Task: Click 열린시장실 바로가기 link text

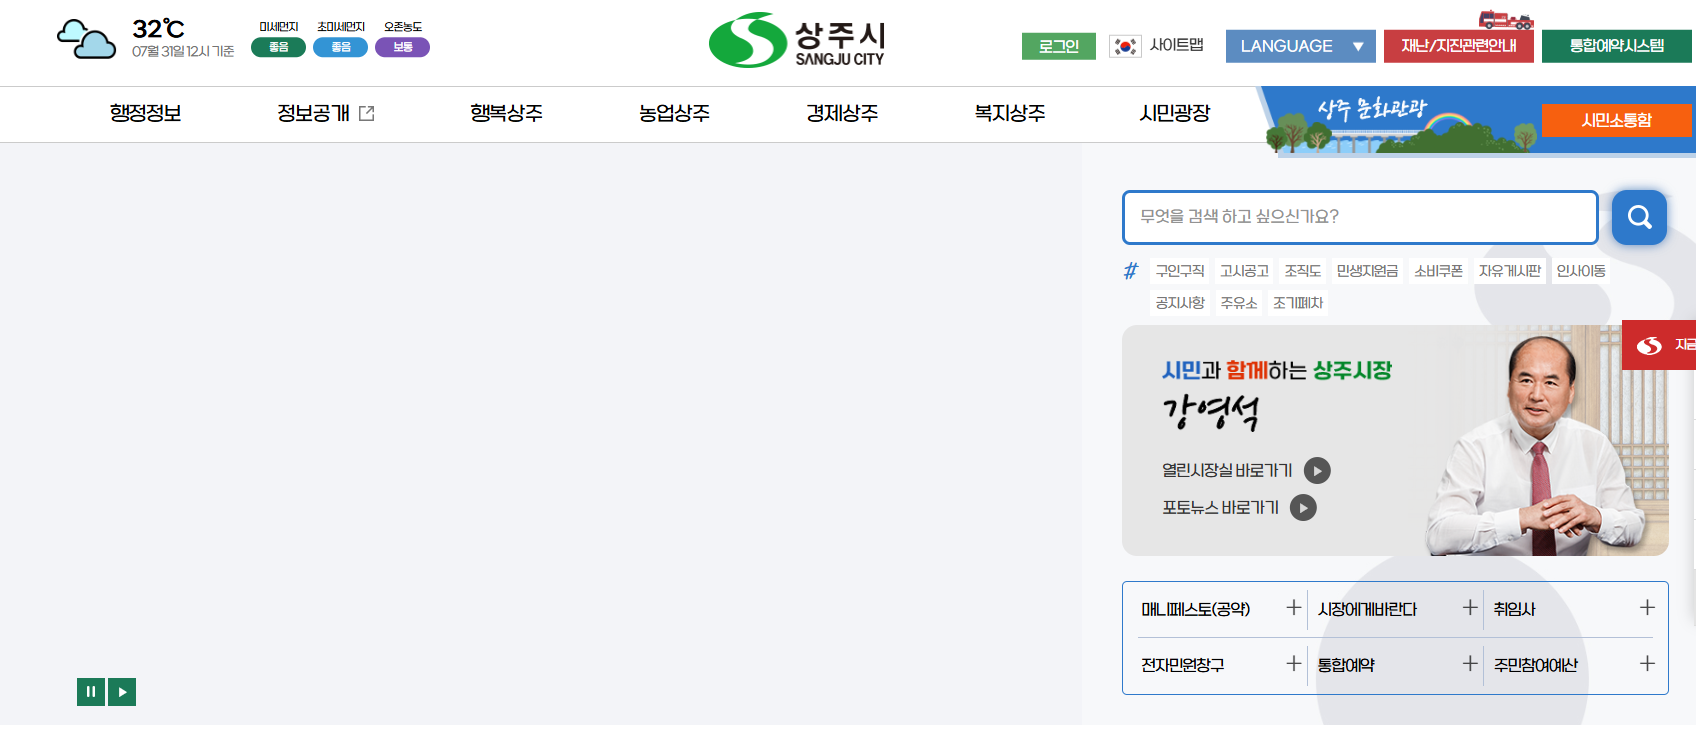Action: tap(1227, 471)
